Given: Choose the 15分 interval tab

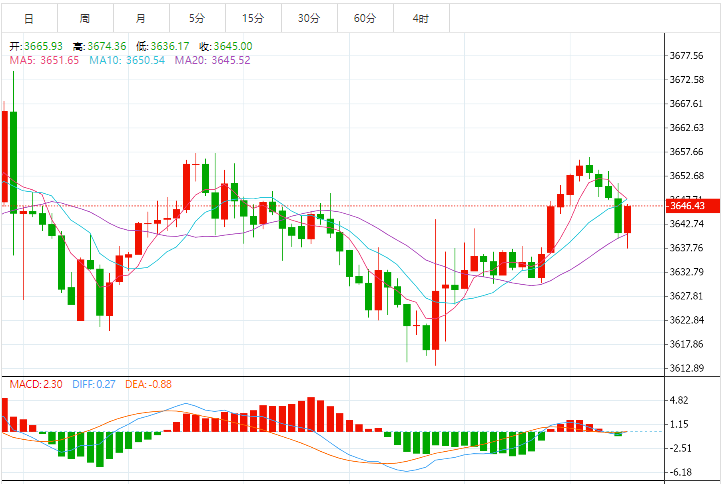Looking at the screenshot, I should 253,18.
